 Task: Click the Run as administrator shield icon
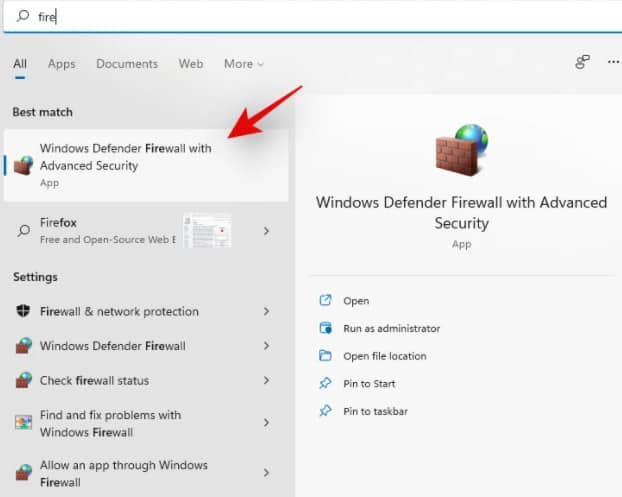(325, 328)
